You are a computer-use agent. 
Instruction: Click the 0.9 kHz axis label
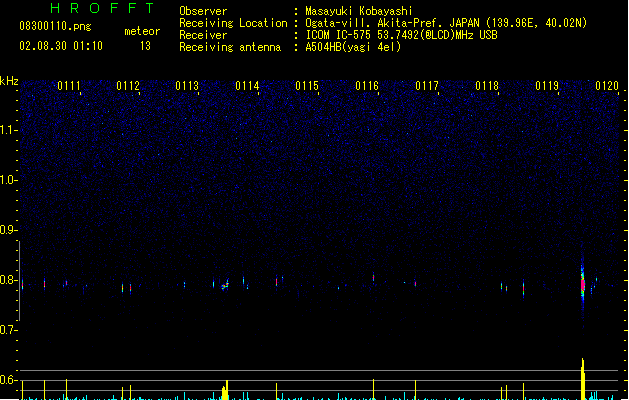(x=8, y=230)
